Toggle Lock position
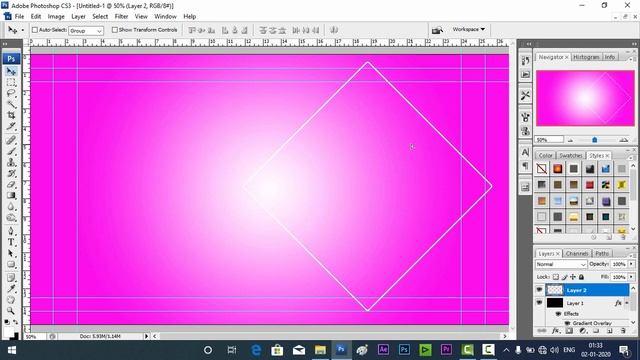Screen dimensions: 640x360 573,277
